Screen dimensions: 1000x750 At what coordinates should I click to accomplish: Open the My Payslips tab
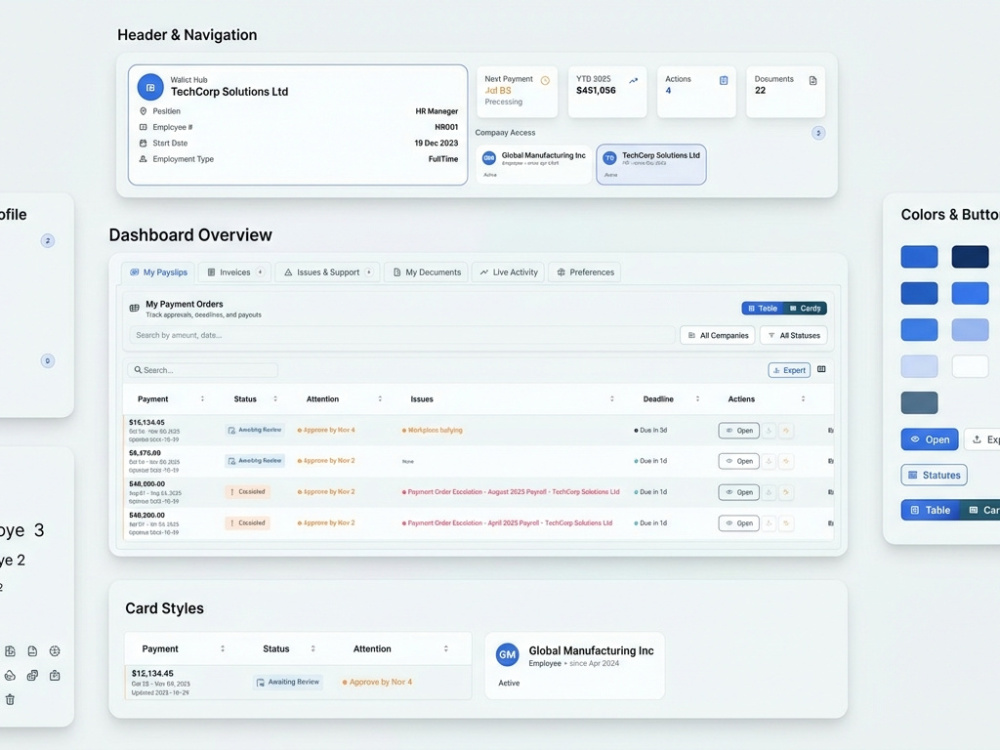click(x=158, y=272)
